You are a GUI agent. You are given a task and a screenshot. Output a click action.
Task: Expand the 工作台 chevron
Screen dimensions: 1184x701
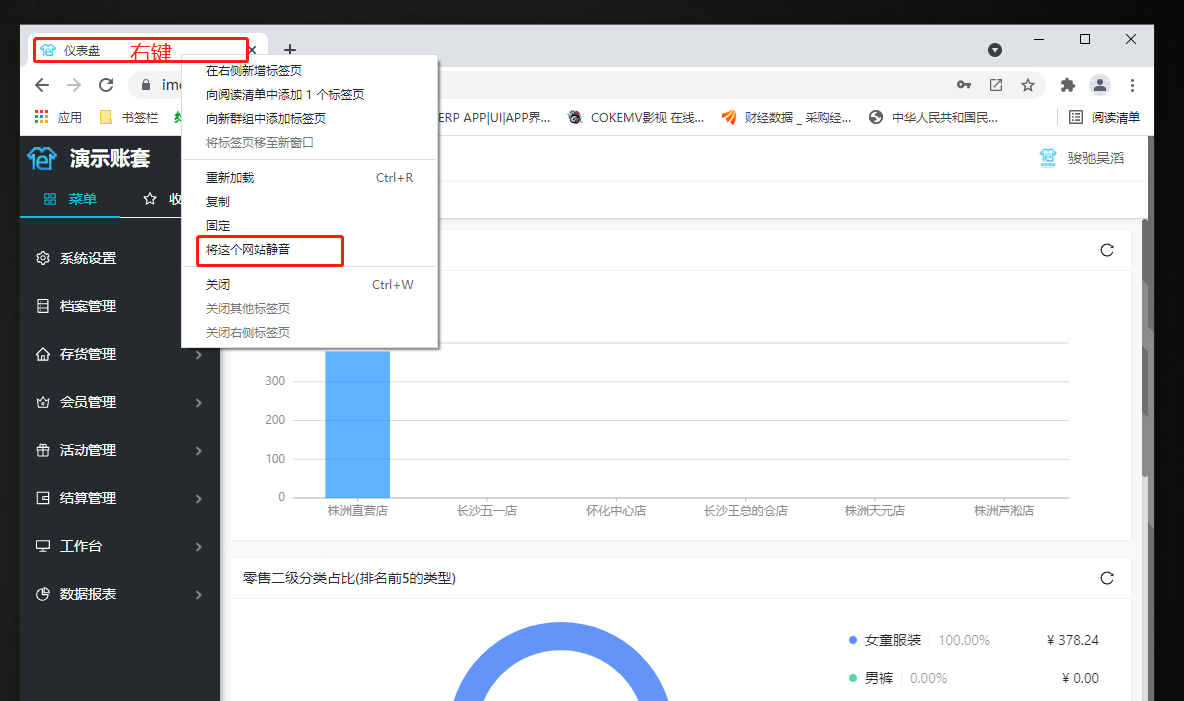(x=199, y=547)
